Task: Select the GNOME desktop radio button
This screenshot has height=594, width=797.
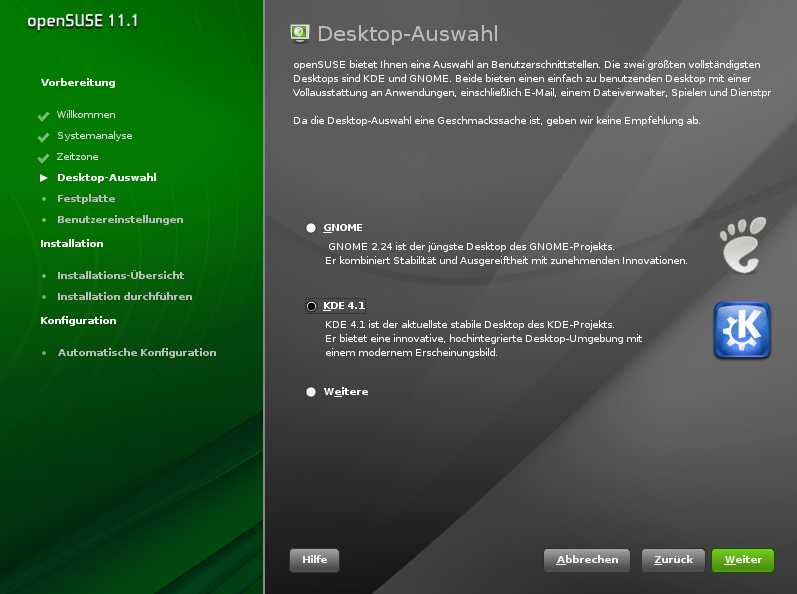Action: coord(311,228)
